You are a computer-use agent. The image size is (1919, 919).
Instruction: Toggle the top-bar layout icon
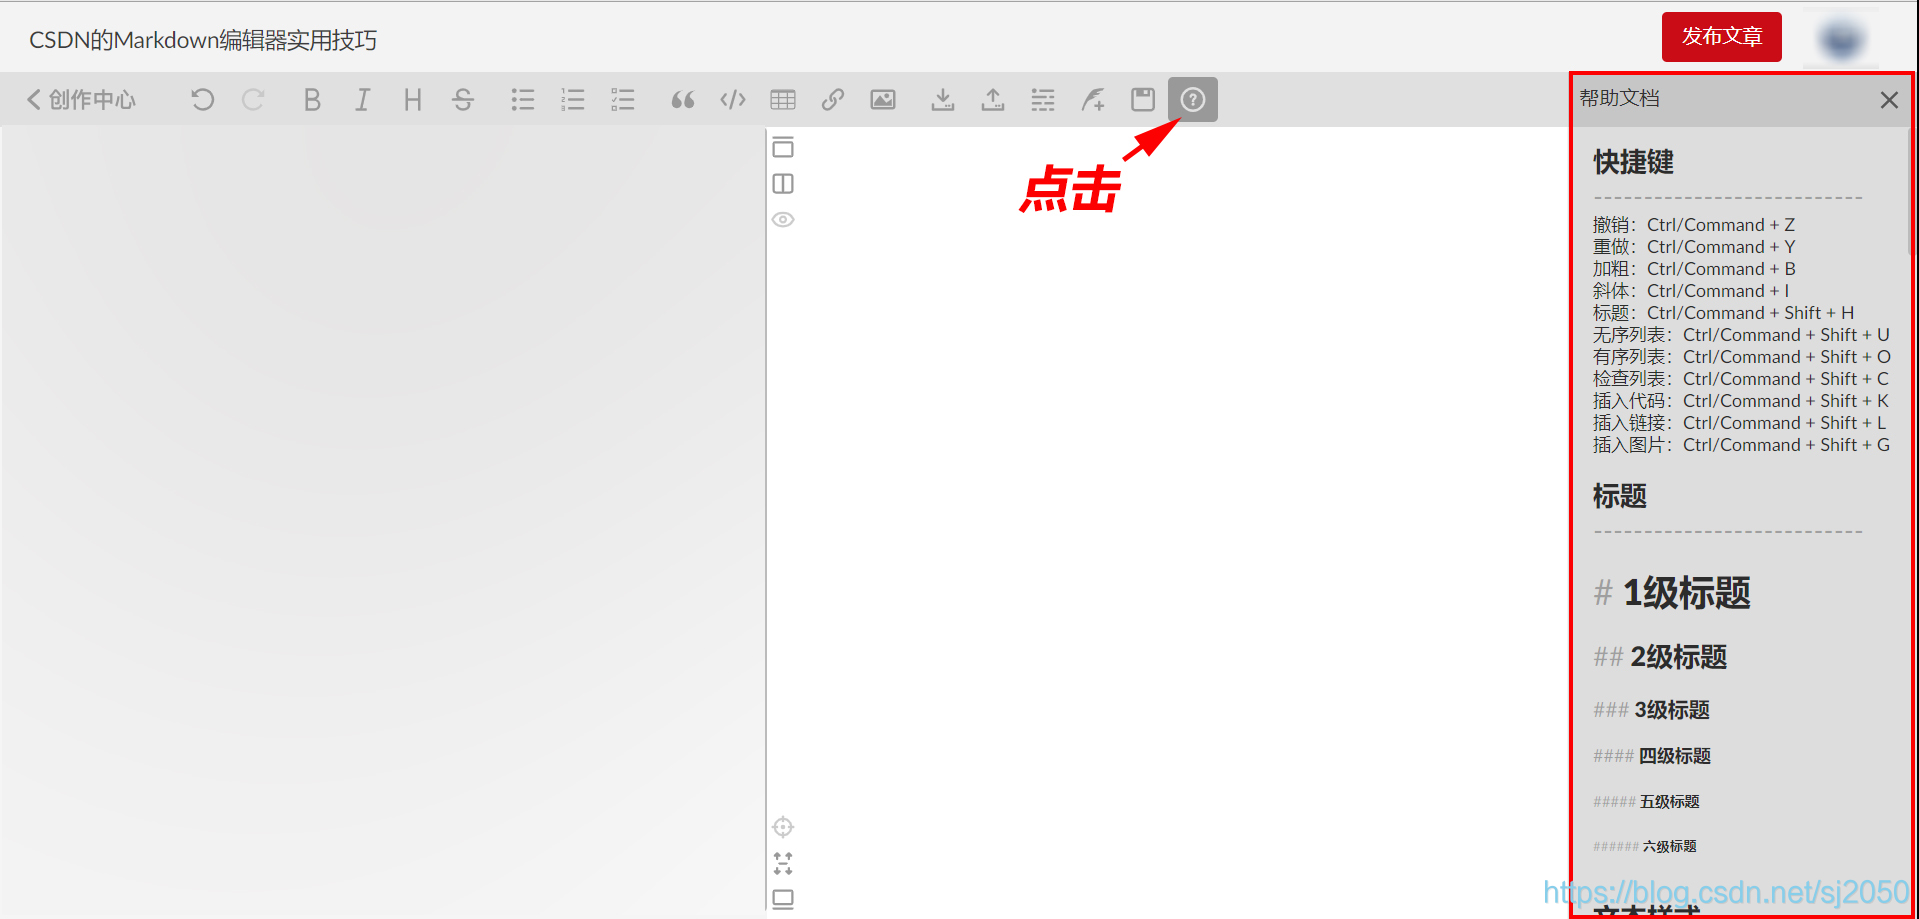(x=783, y=148)
